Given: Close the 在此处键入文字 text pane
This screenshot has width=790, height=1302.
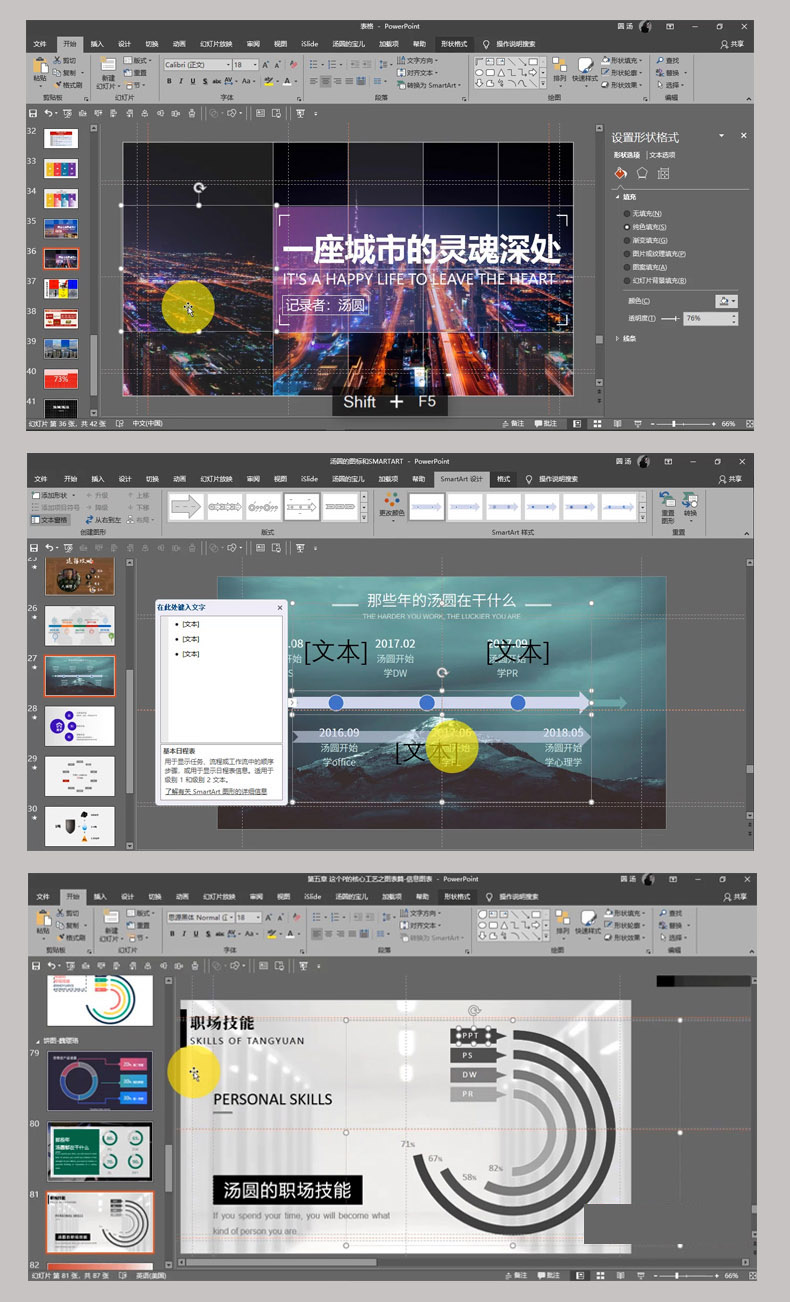Looking at the screenshot, I should pyautogui.click(x=280, y=607).
